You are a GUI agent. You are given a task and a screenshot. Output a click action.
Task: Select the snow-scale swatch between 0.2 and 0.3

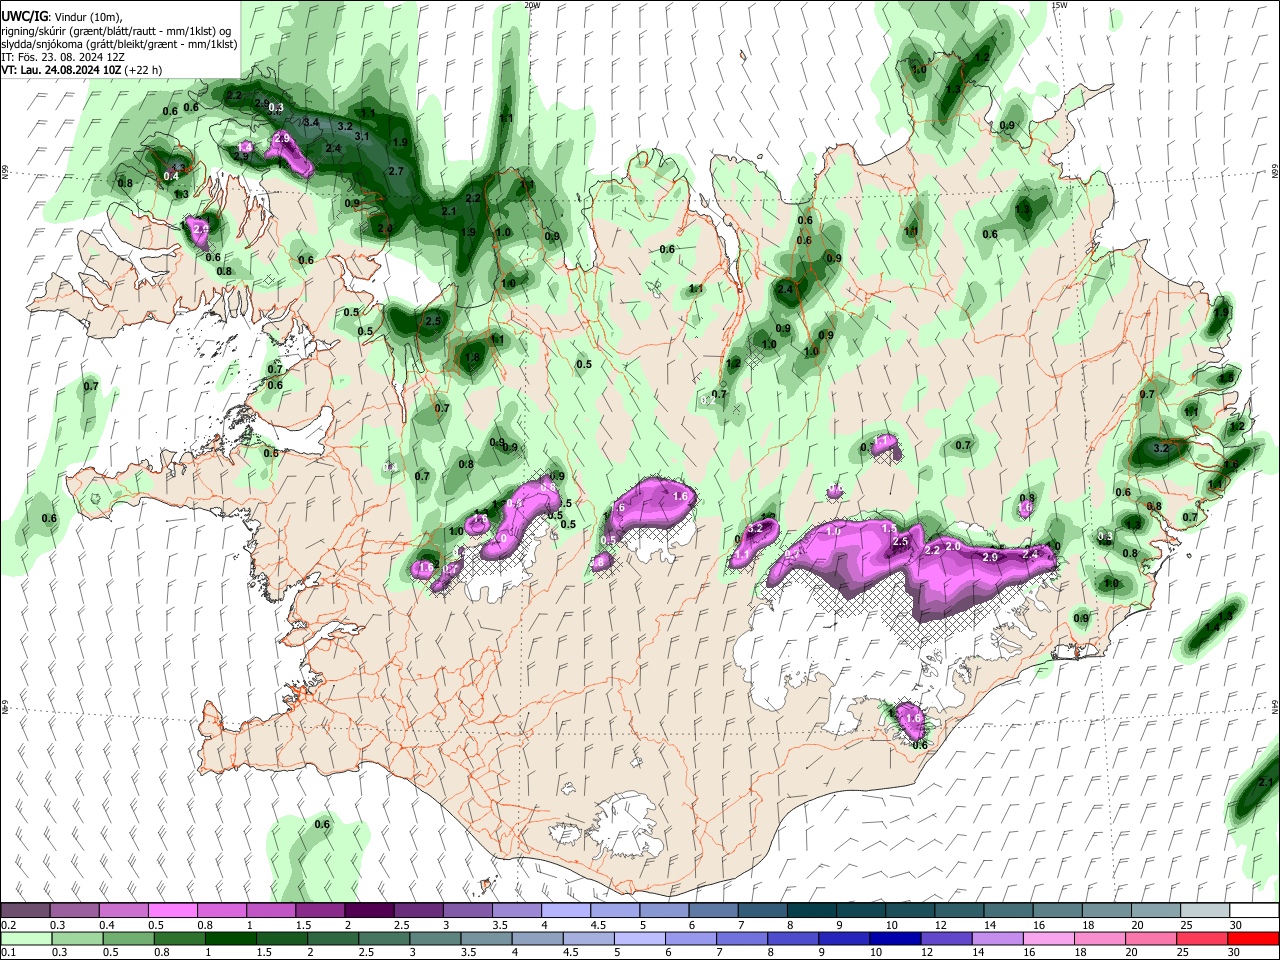(26, 911)
